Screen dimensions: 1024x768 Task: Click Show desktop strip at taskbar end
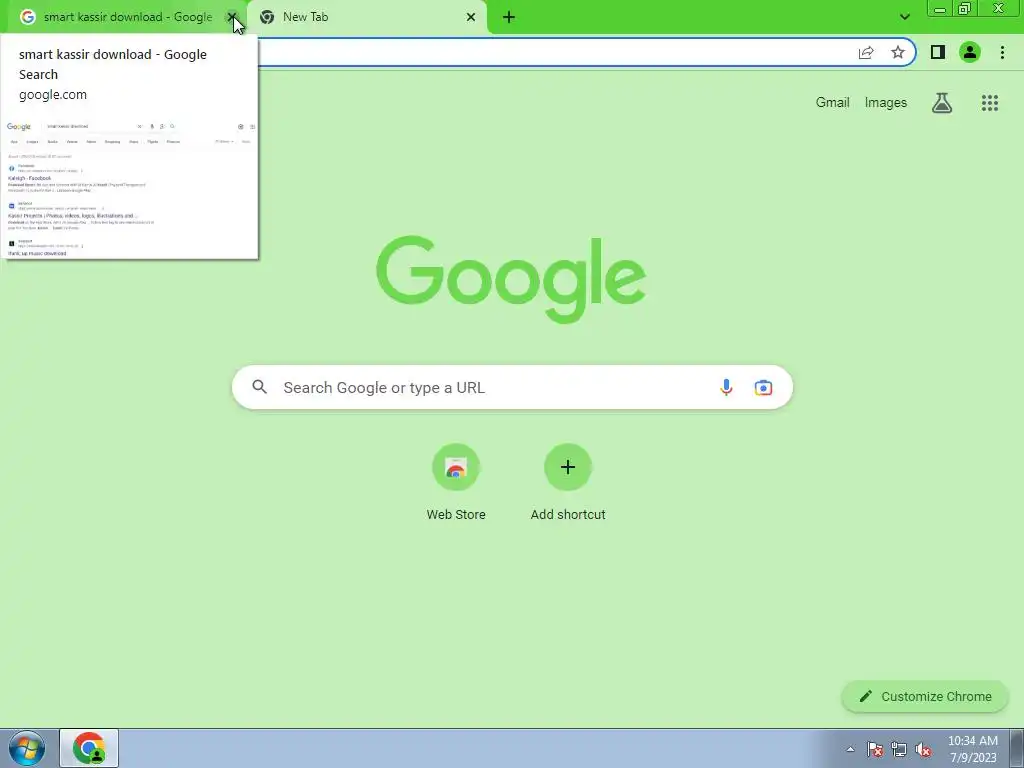[1017, 748]
